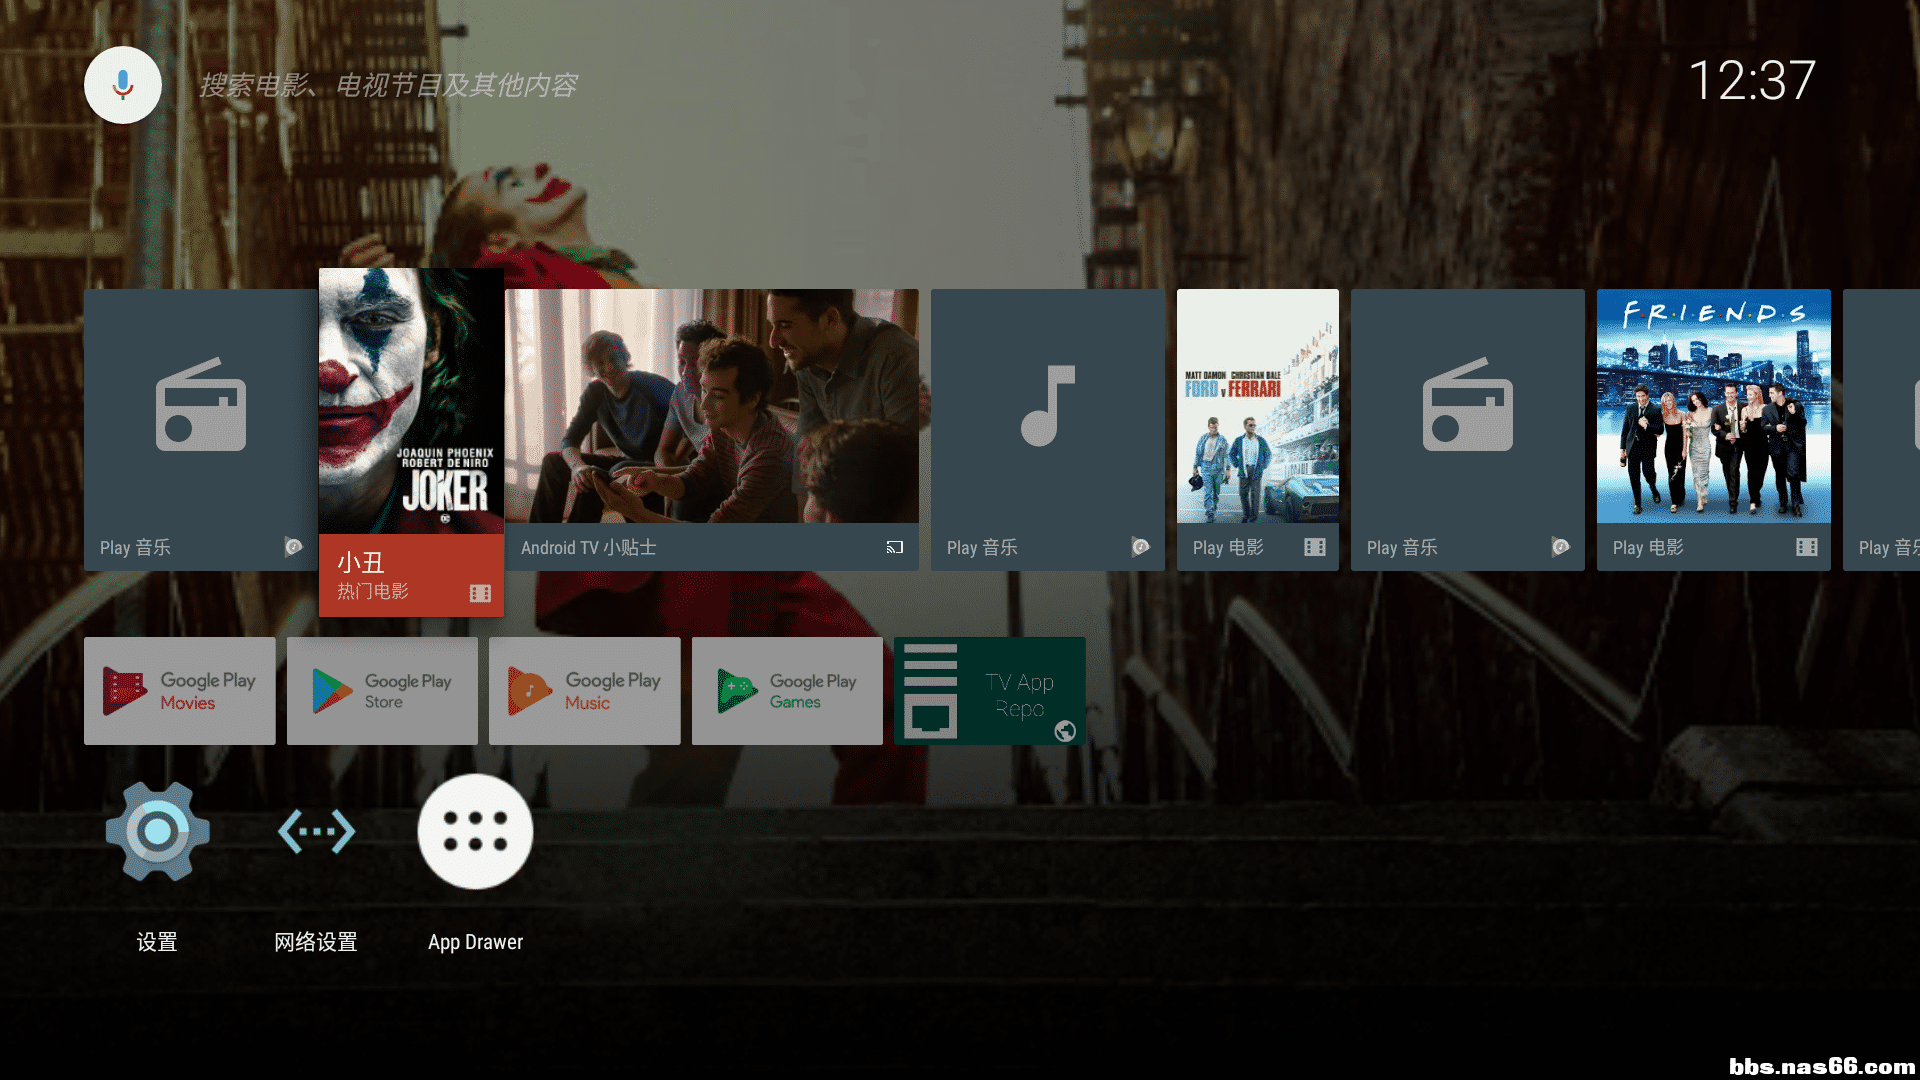Select the 小丑 Joker movie poster
This screenshot has height=1080, width=1920.
411,400
